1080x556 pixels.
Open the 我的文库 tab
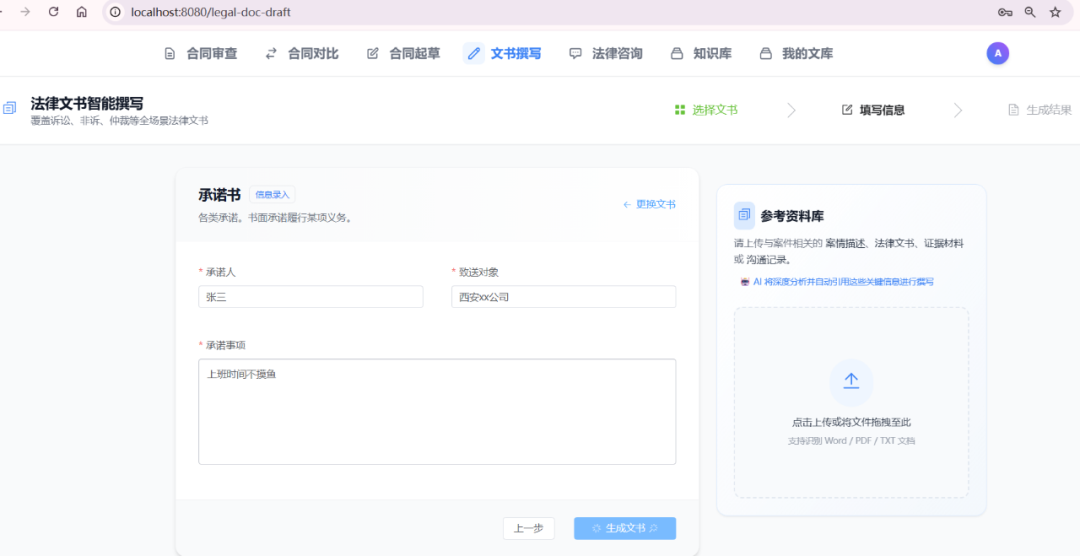[796, 54]
